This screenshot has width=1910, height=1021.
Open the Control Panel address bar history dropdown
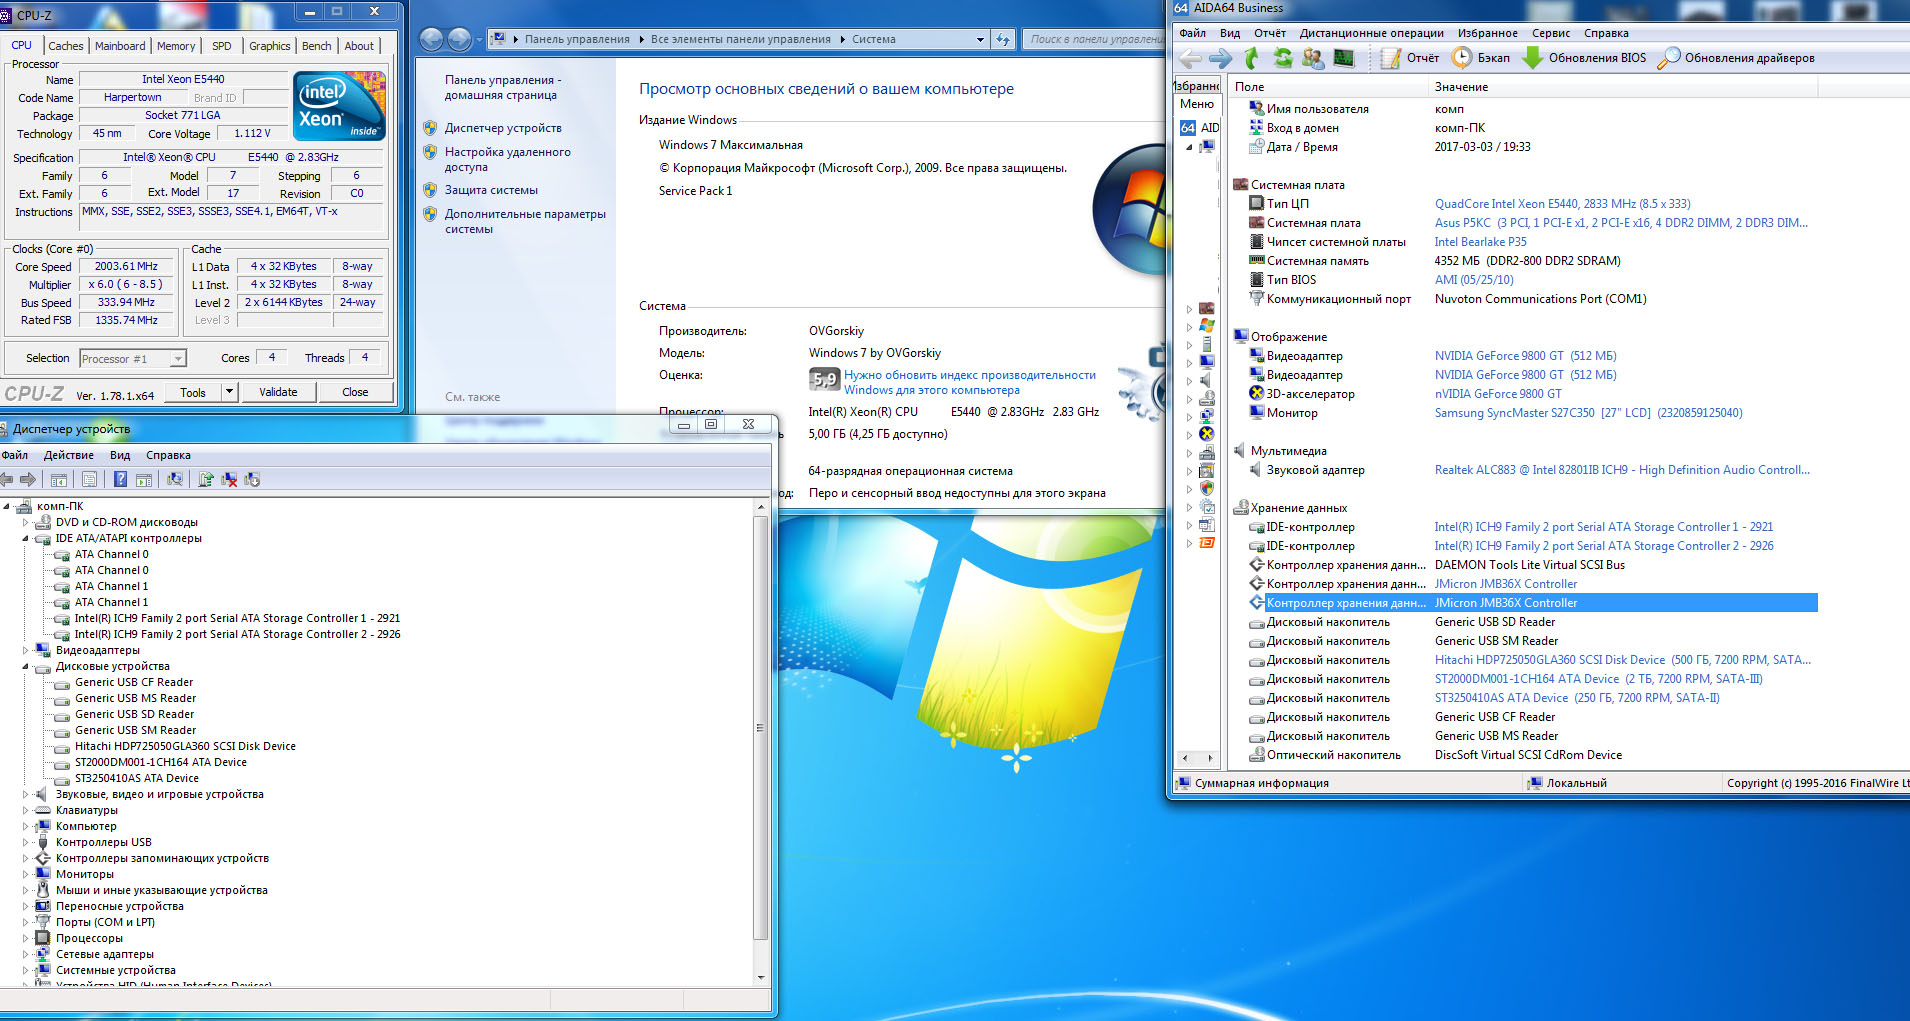[x=980, y=39]
